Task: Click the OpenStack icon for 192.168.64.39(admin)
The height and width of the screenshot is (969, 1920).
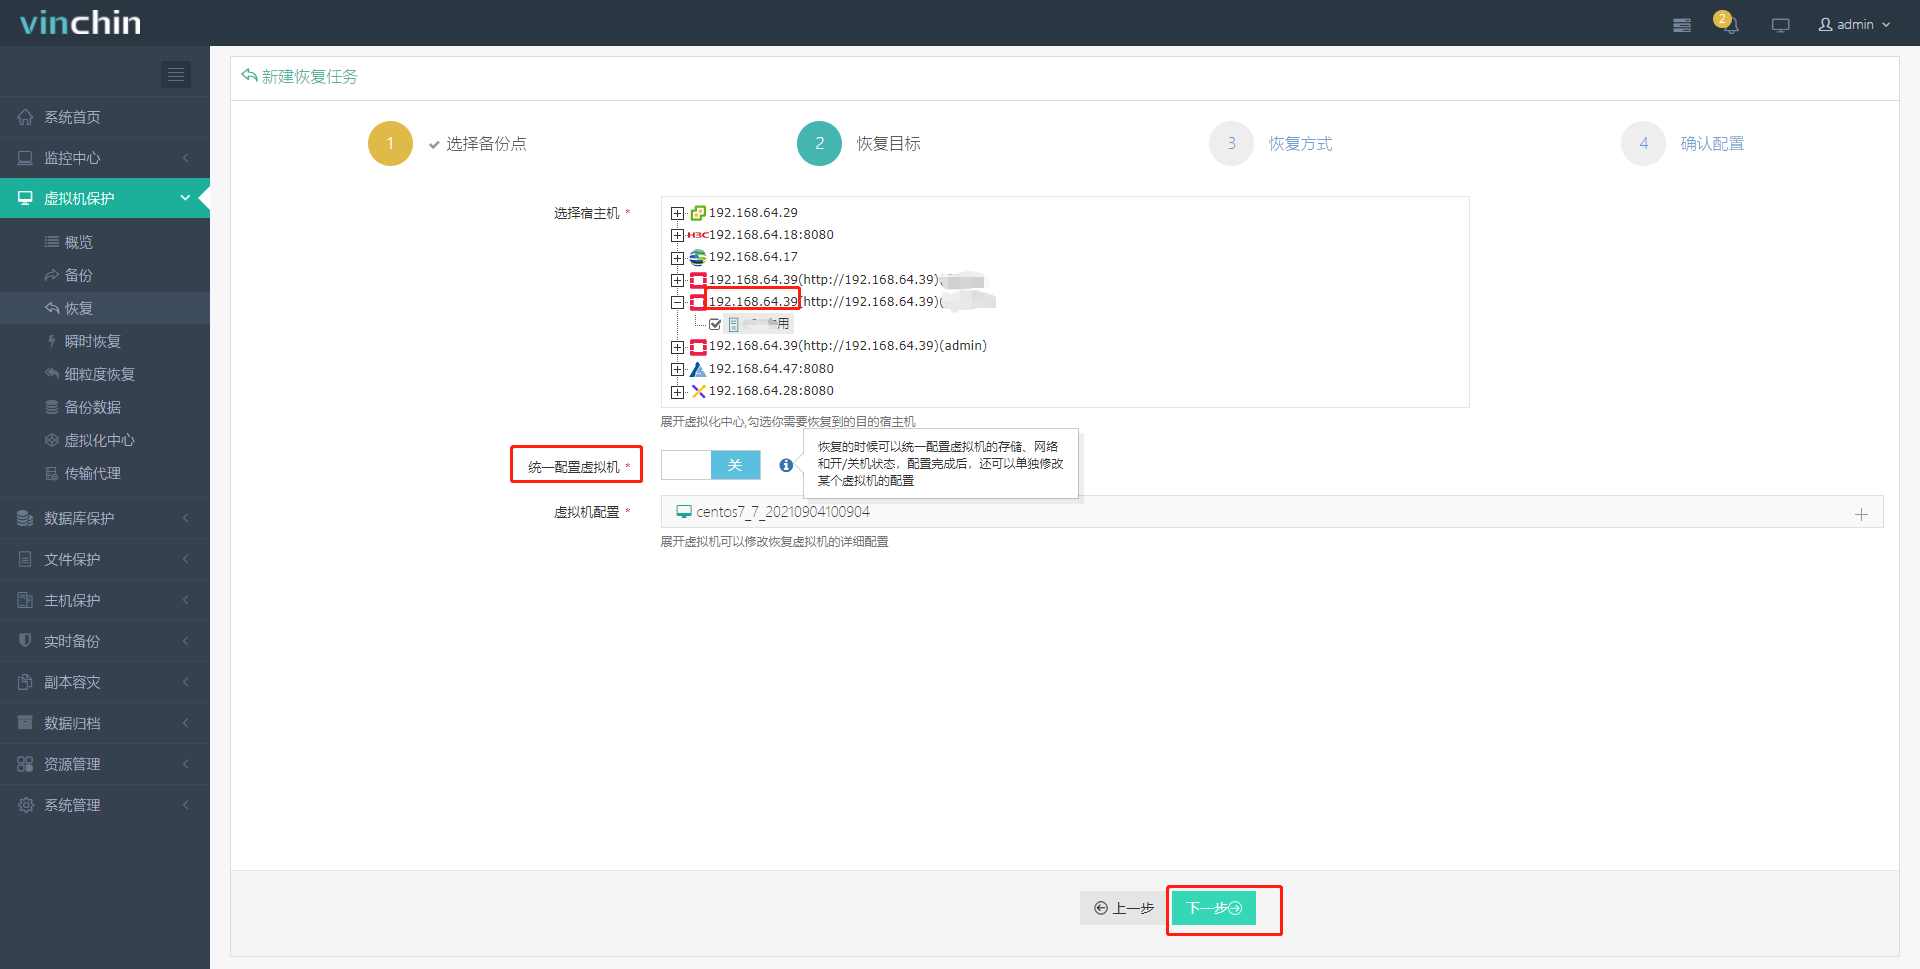Action: click(697, 346)
